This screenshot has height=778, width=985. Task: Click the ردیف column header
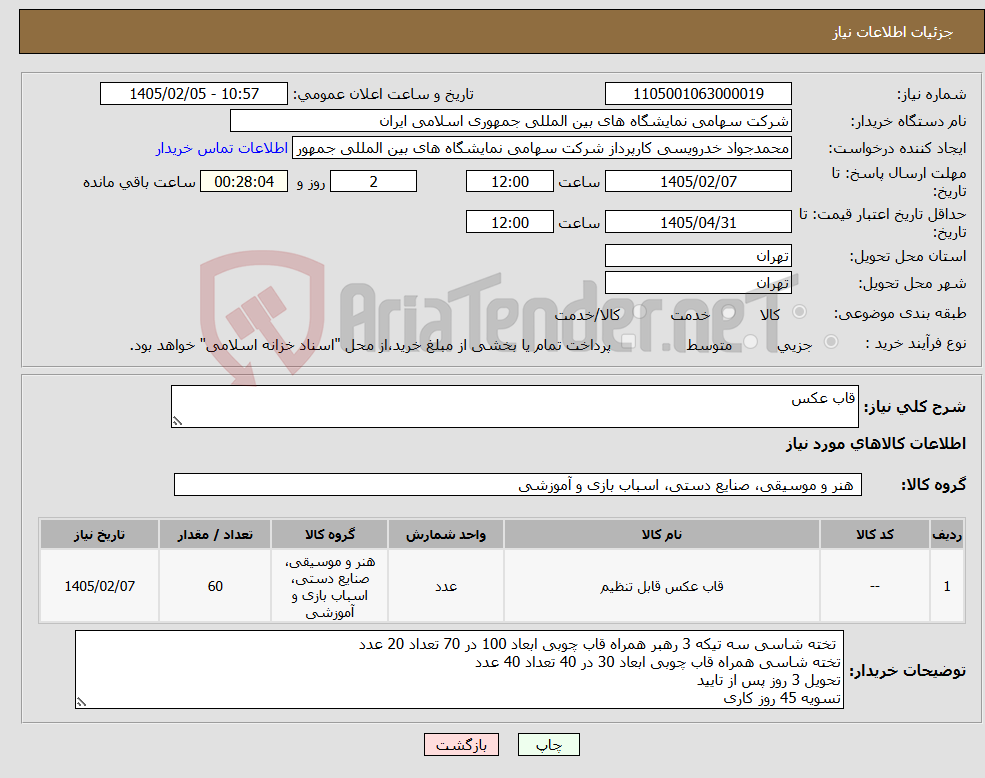point(947,534)
